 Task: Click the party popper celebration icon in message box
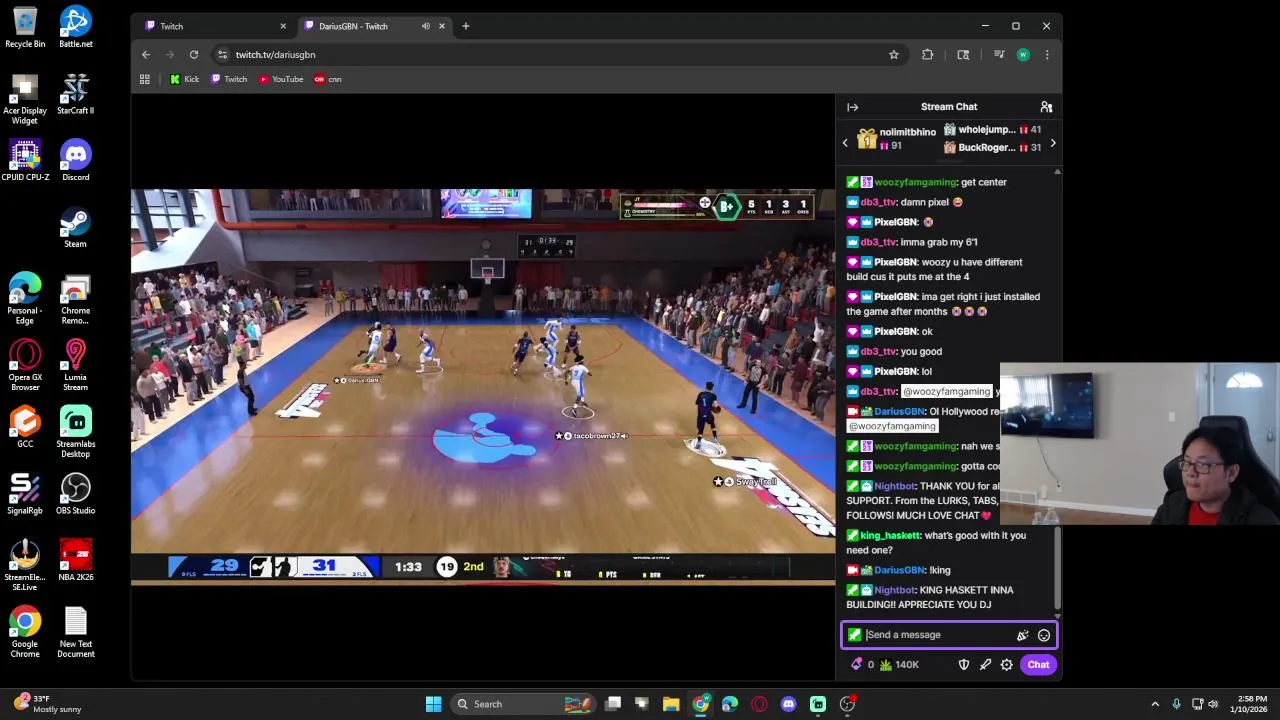coord(1022,635)
